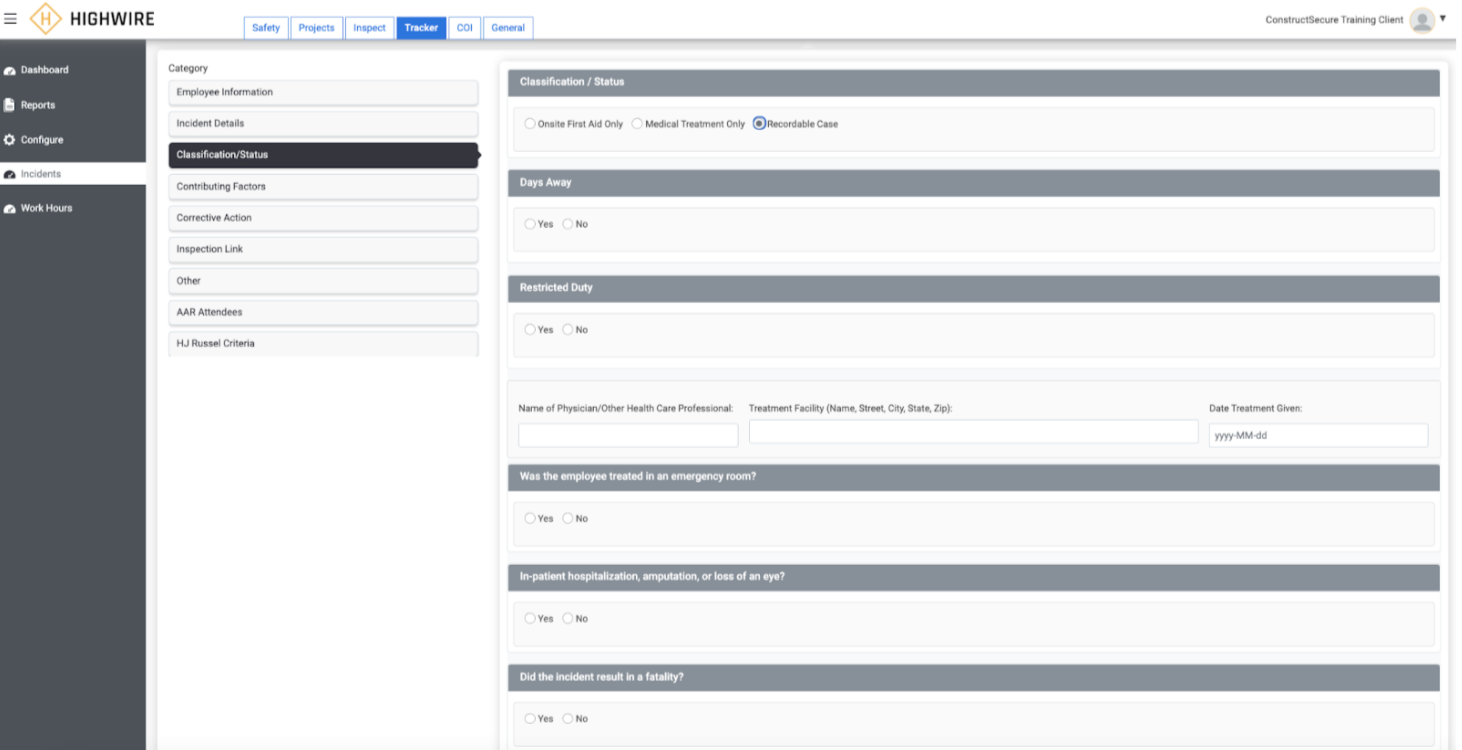
Task: Select the Inspection Link category
Action: point(323,249)
